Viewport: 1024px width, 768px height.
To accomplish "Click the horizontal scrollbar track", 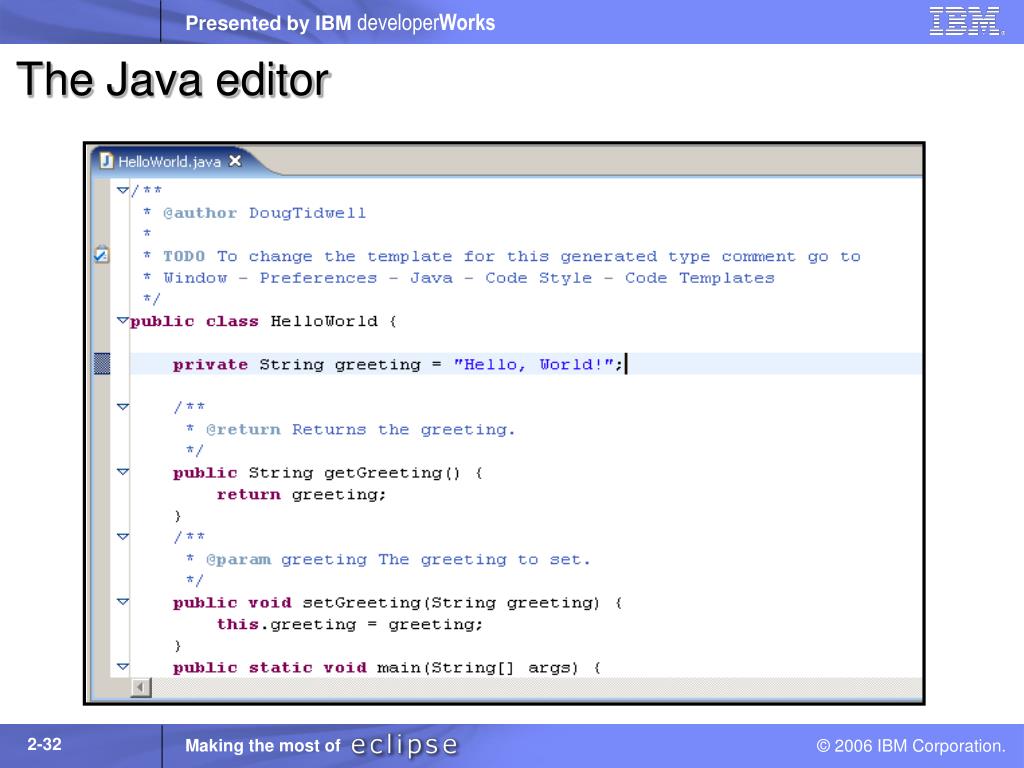I will [x=536, y=688].
